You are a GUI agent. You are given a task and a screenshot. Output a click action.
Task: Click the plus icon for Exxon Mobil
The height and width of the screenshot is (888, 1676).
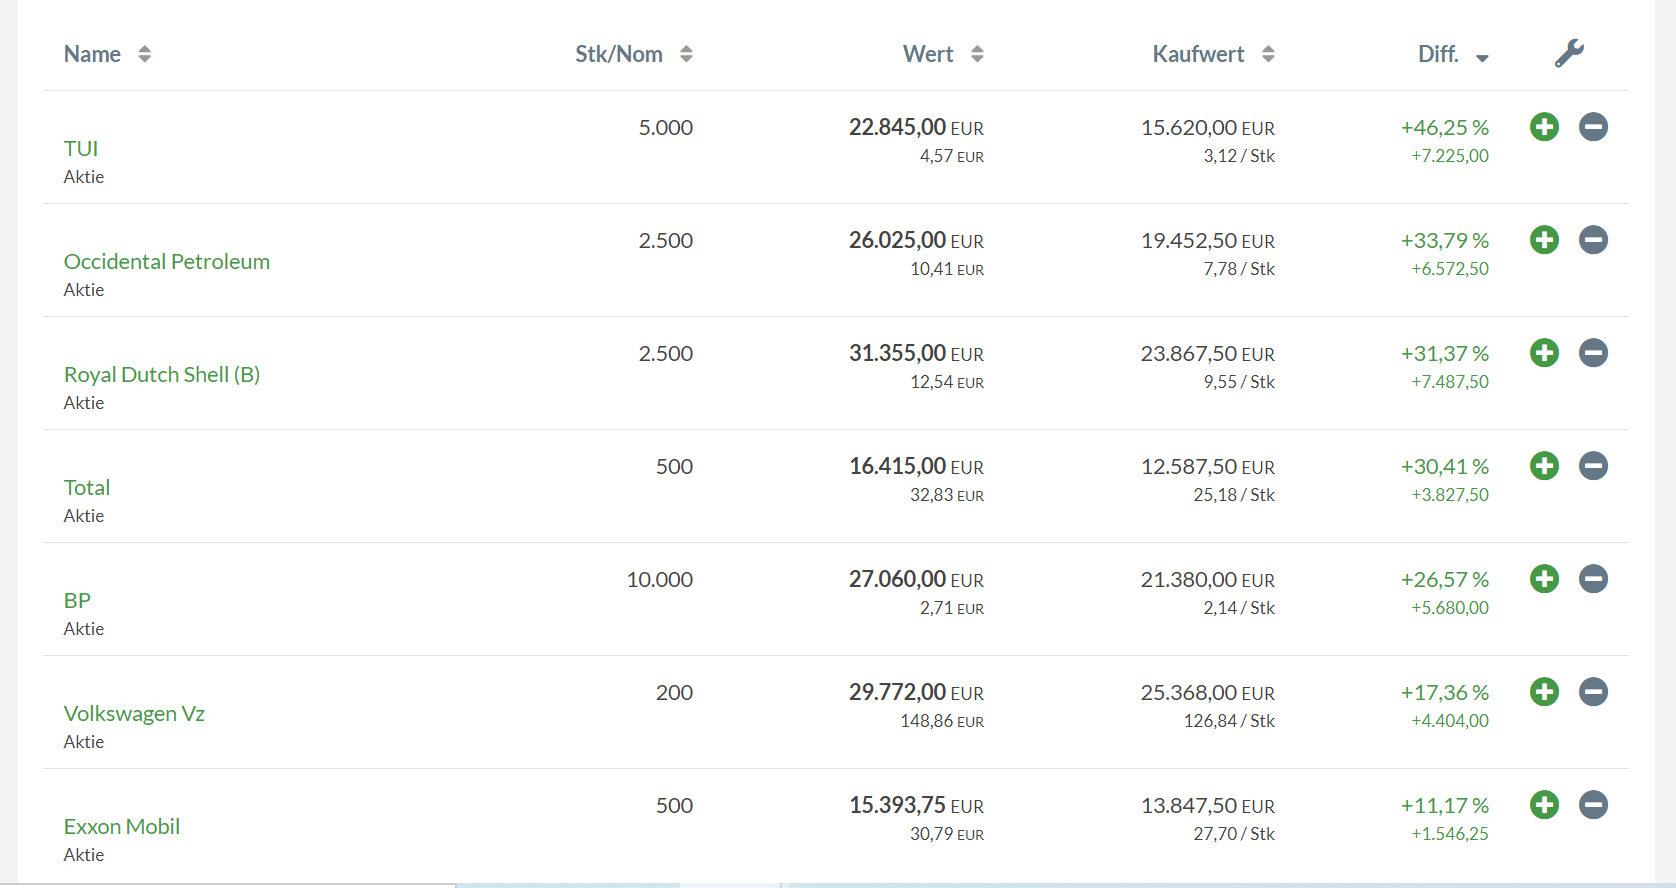coord(1544,805)
